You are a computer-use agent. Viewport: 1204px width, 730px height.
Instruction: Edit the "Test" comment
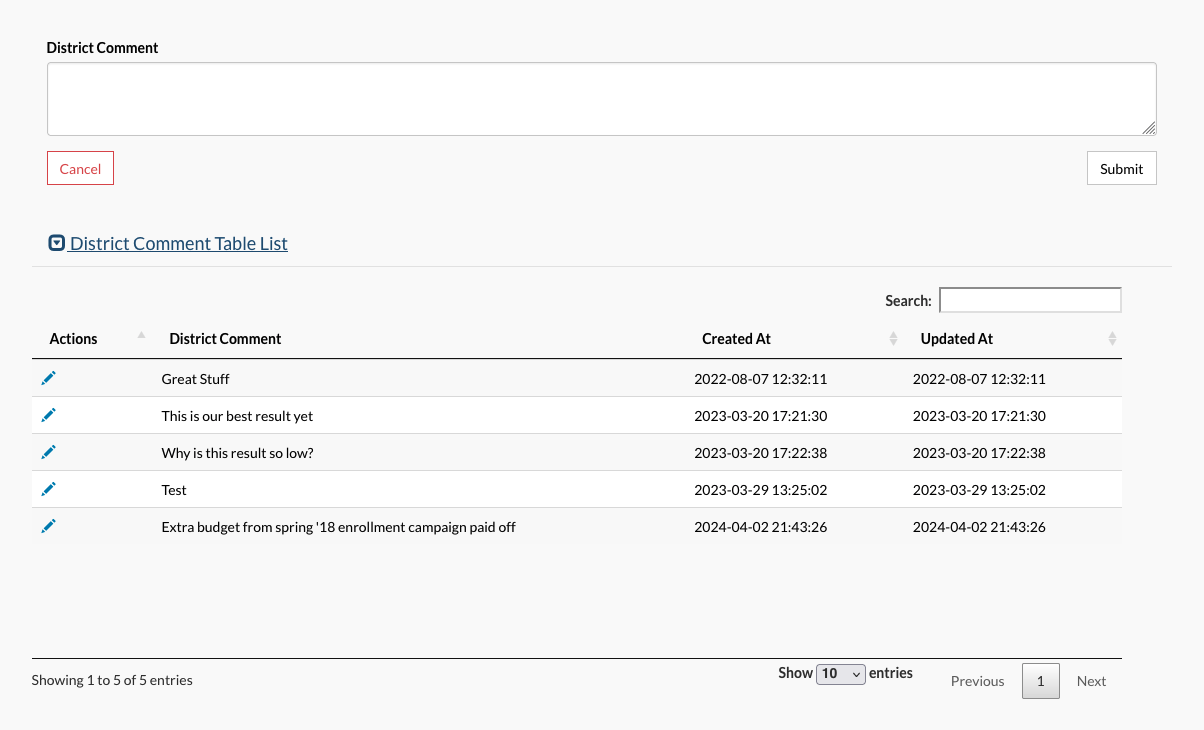coord(48,488)
